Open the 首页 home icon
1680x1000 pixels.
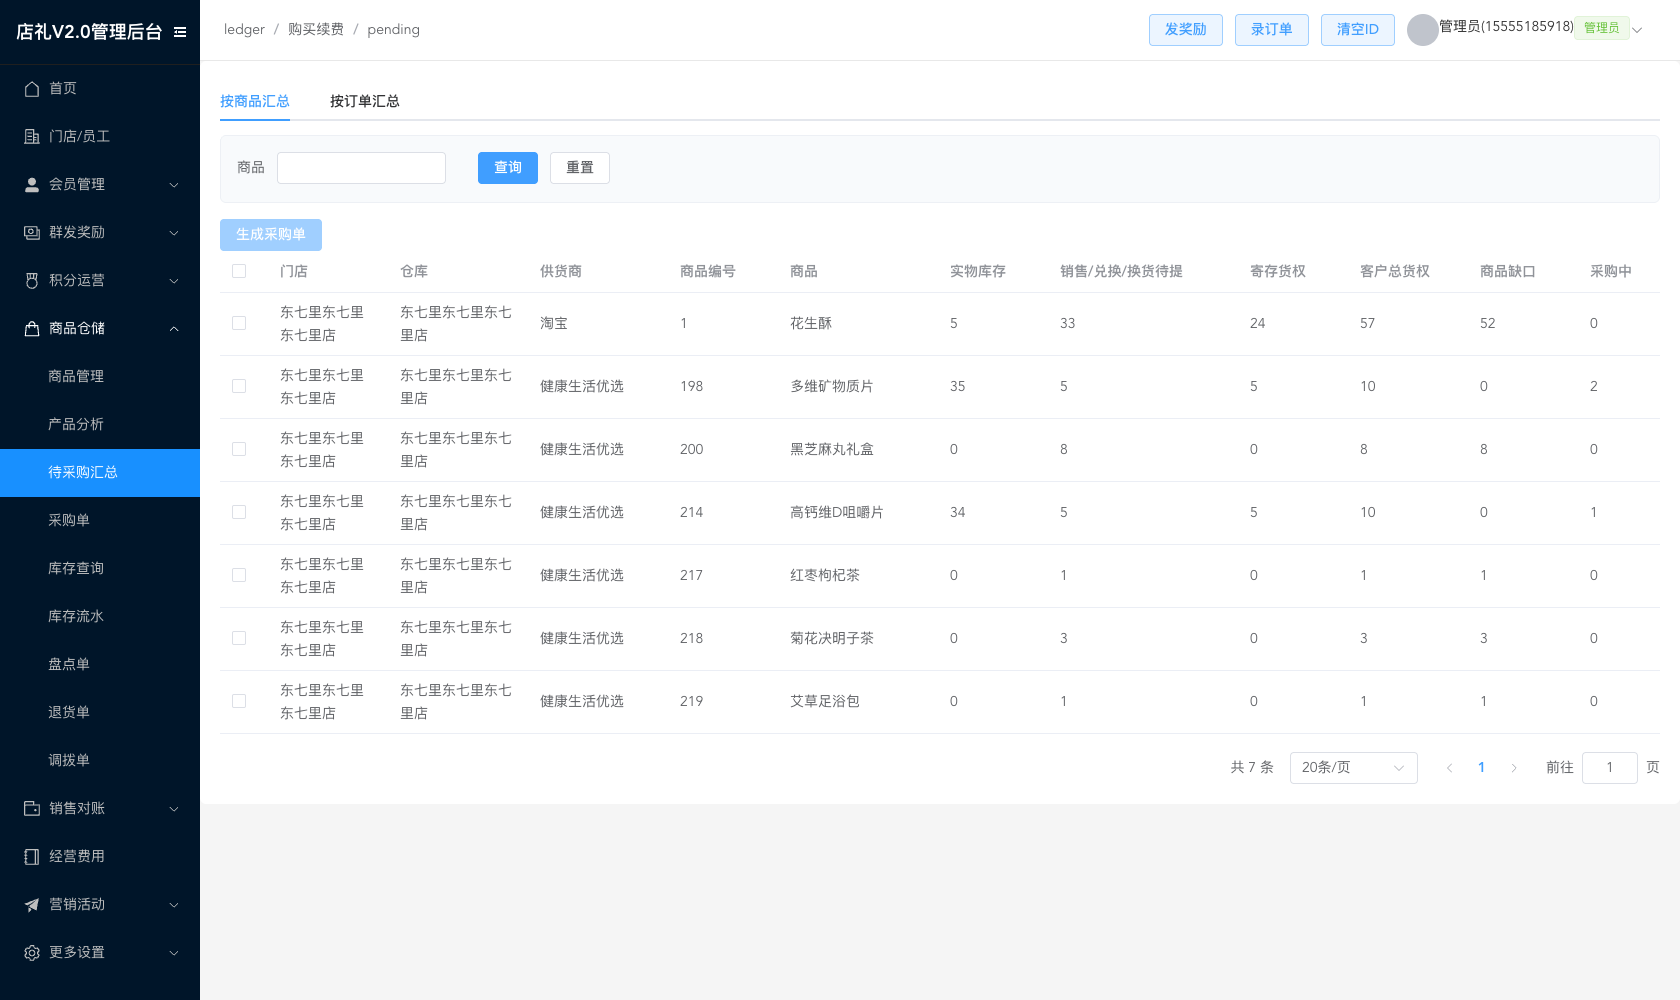[x=32, y=89]
